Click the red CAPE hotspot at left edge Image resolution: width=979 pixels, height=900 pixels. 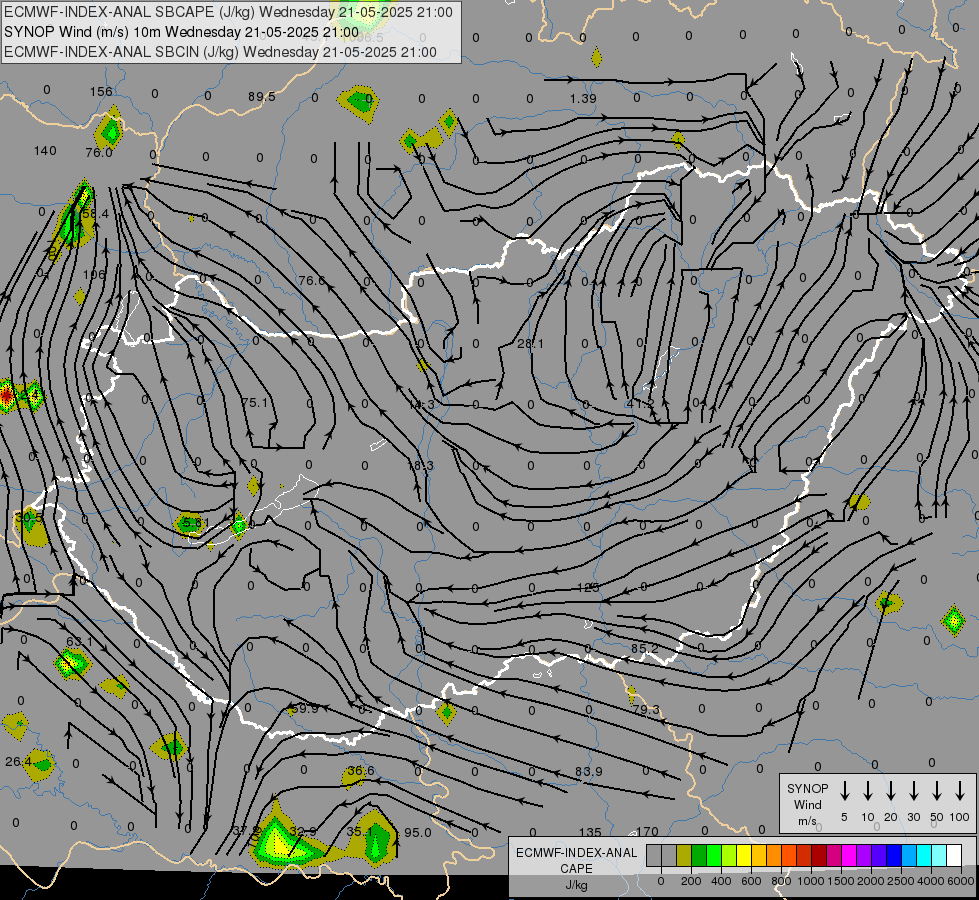pos(6,395)
